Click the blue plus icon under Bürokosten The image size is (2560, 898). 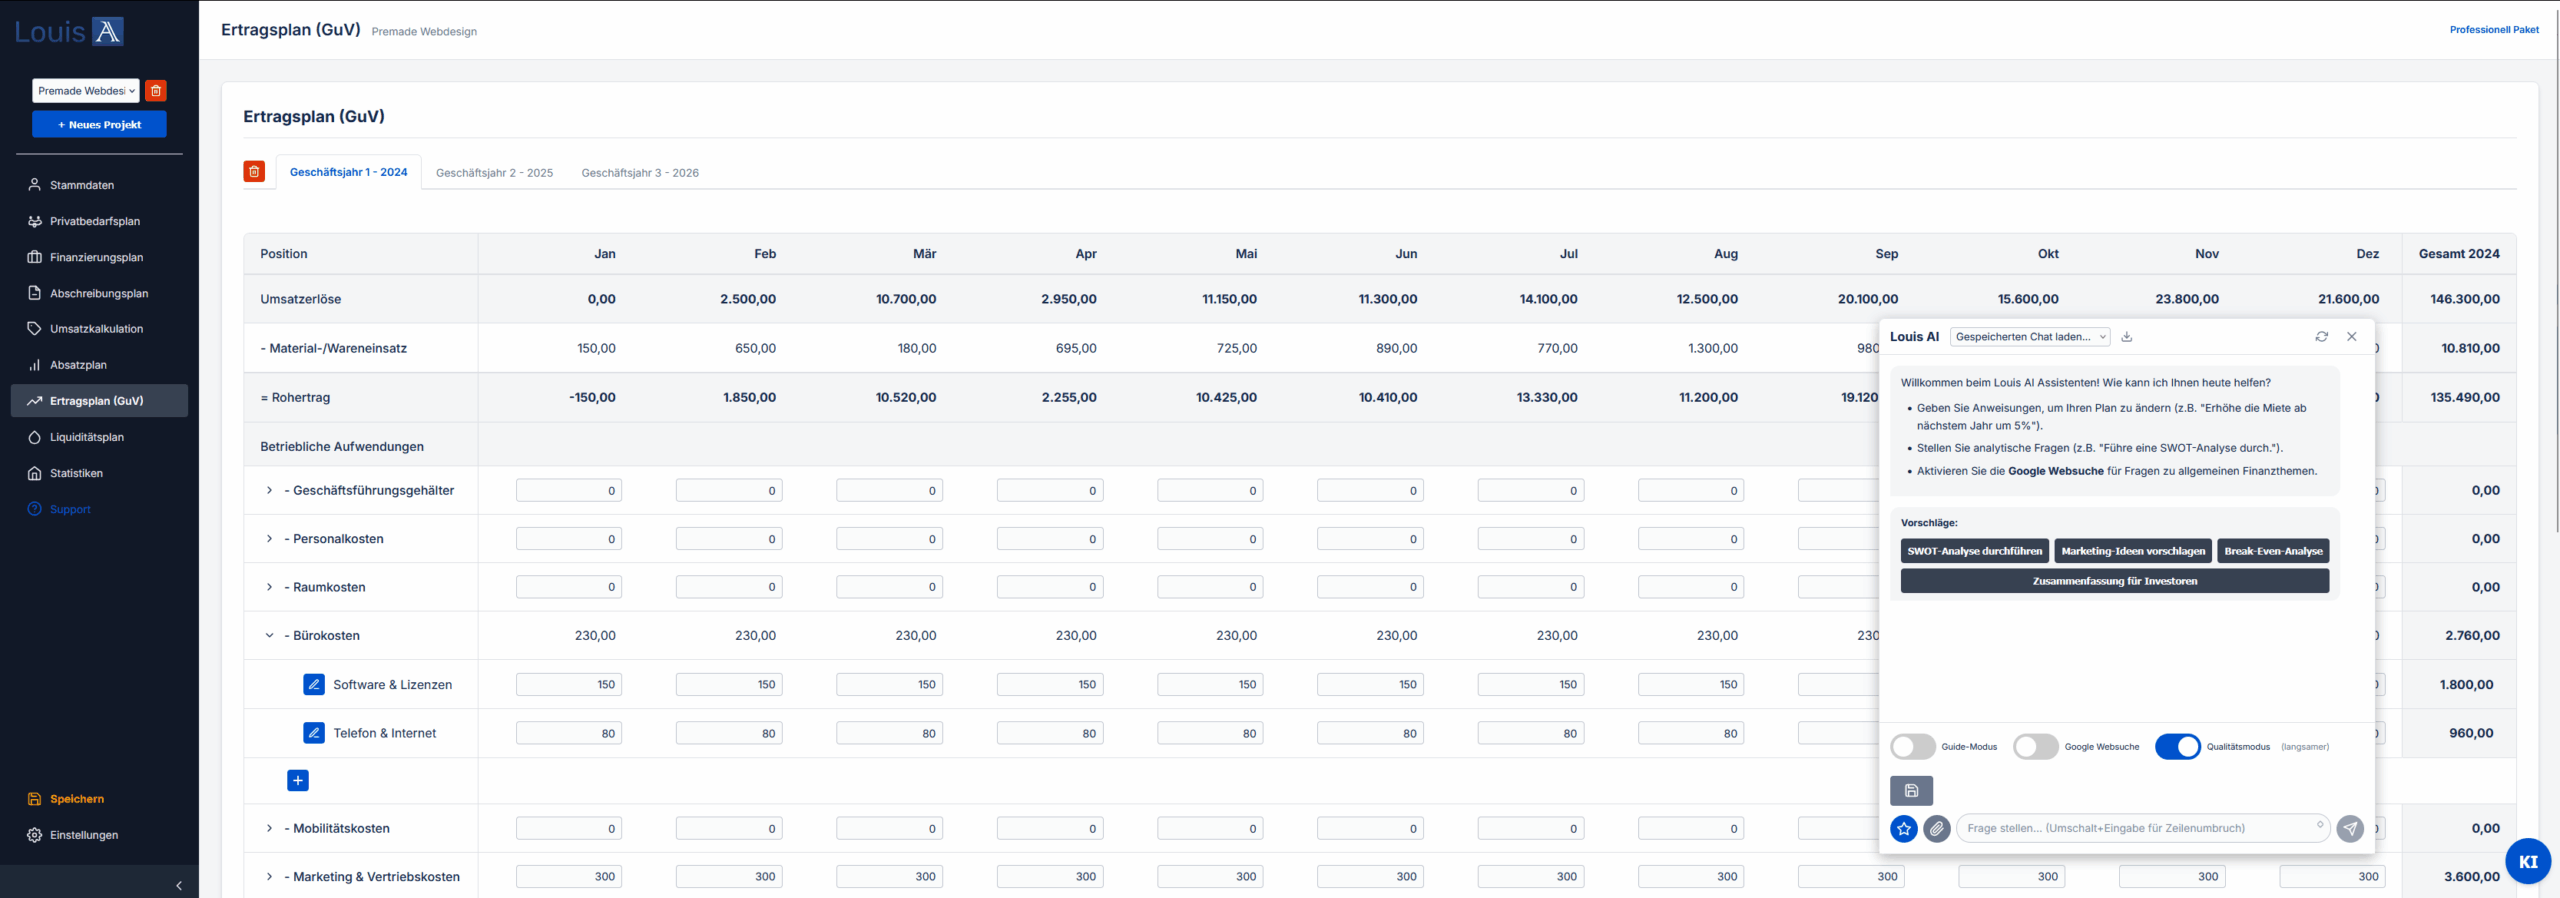coord(298,781)
